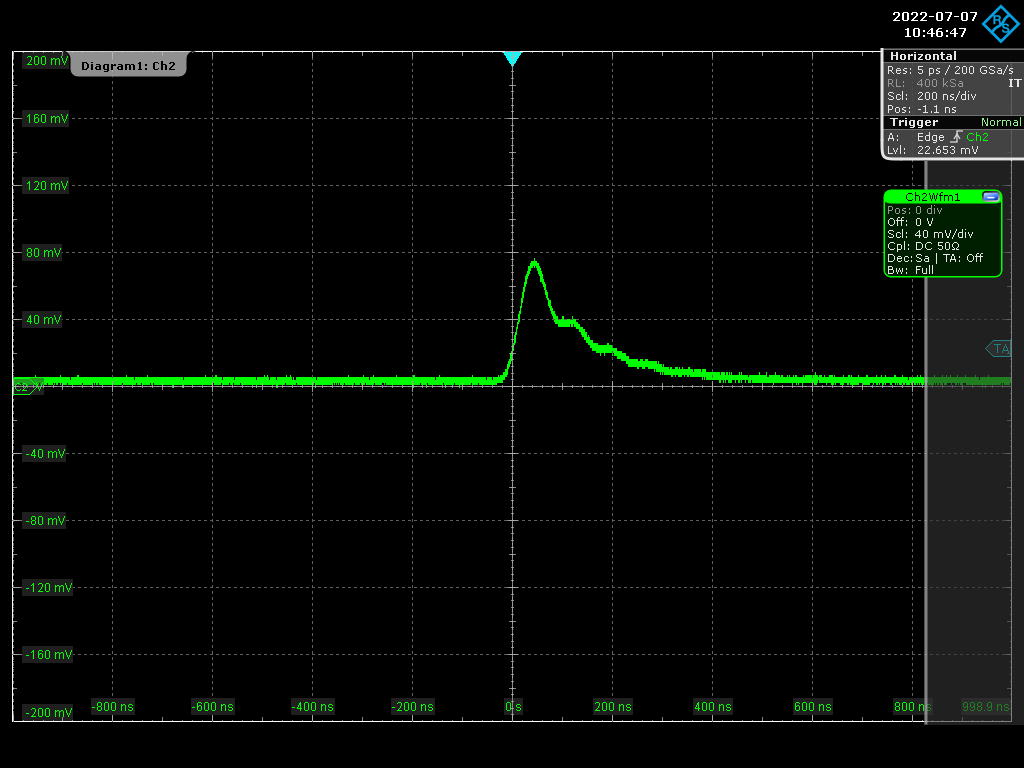Image resolution: width=1024 pixels, height=768 pixels.
Task: Toggle the Normal trigger mode label
Action: pos(1001,122)
